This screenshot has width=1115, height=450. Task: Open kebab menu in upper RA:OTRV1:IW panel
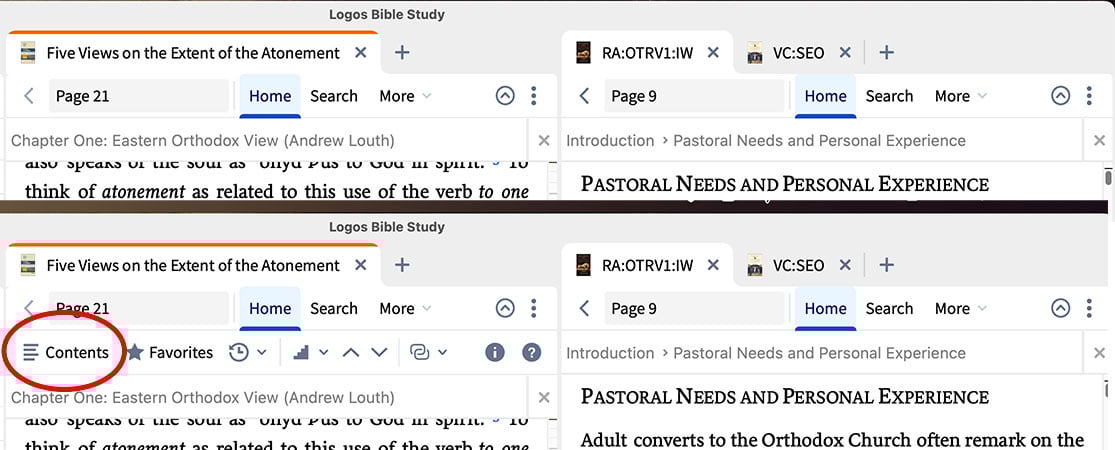[x=1089, y=96]
